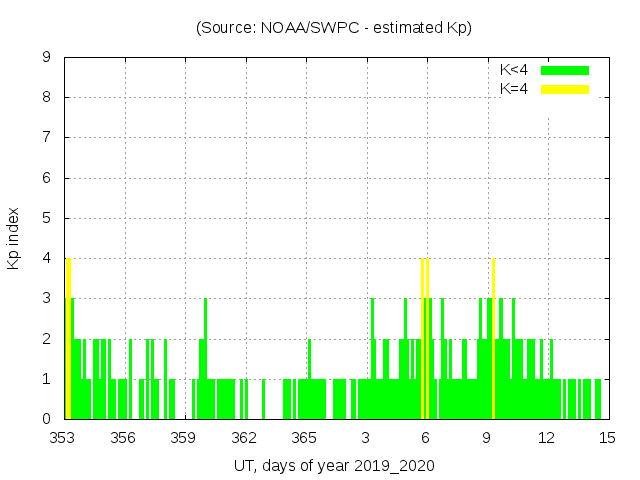640x480 pixels.
Task: Click the x-axis tick label 356
Action: [123, 438]
